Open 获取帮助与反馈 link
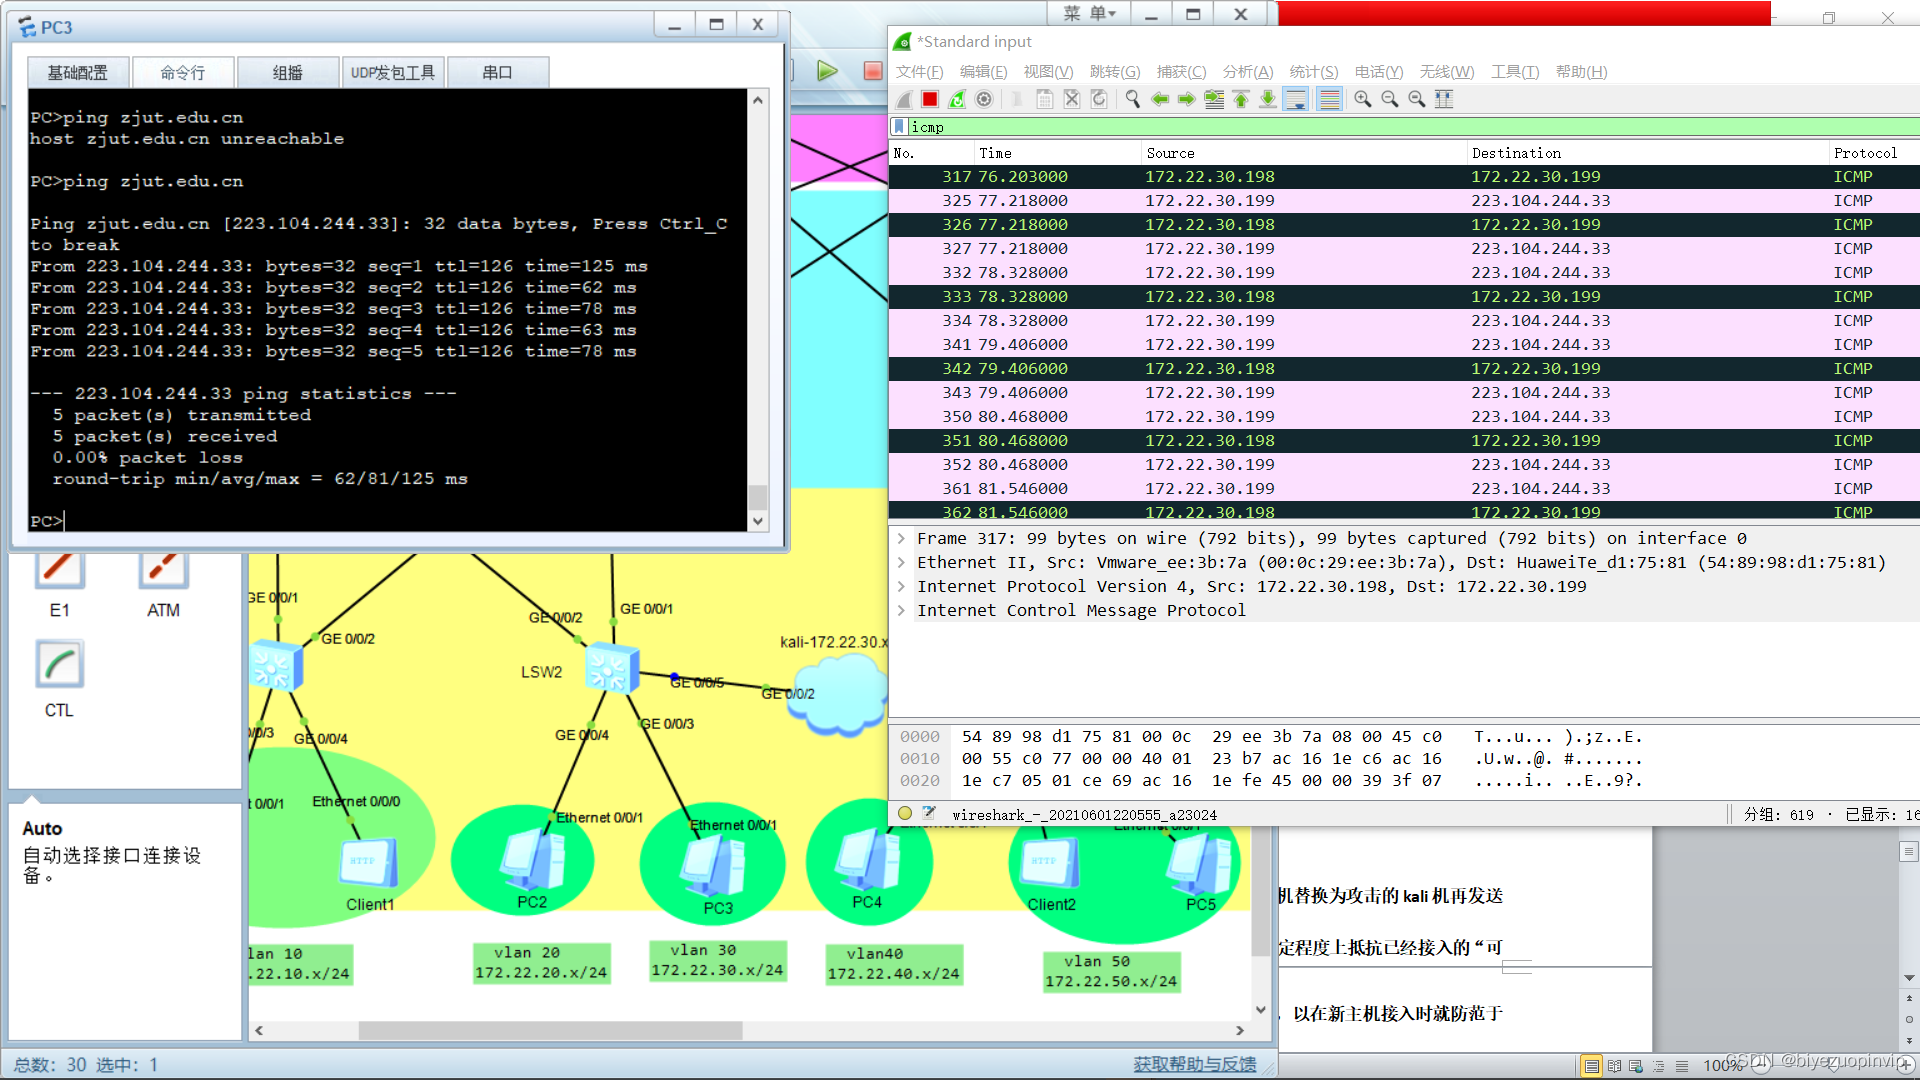Viewport: 1920px width, 1080px height. pos(1194,1064)
